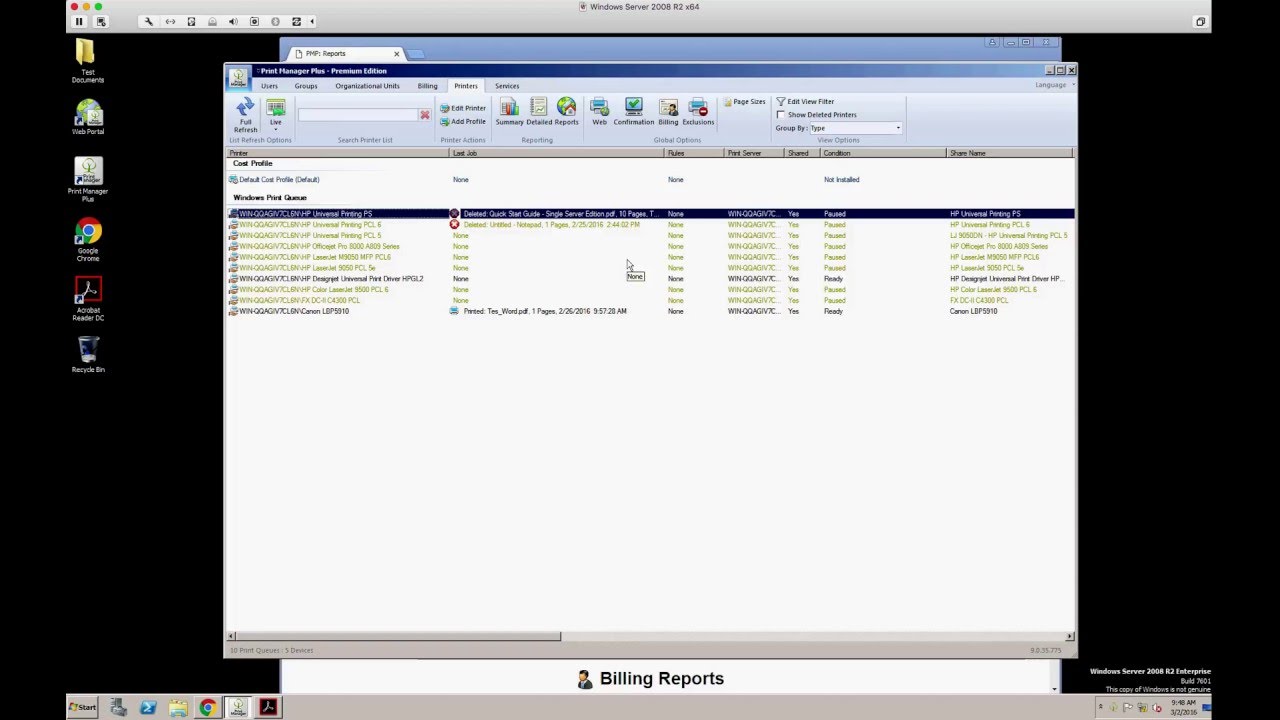The width and height of the screenshot is (1280, 720).
Task: Click Add Profile action
Action: pos(463,122)
